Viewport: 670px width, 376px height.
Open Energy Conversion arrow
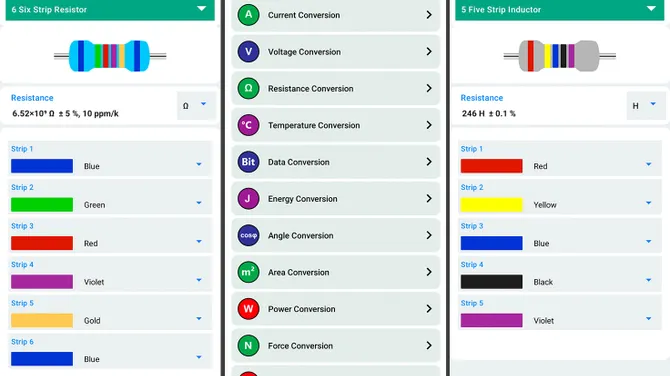pyautogui.click(x=429, y=199)
